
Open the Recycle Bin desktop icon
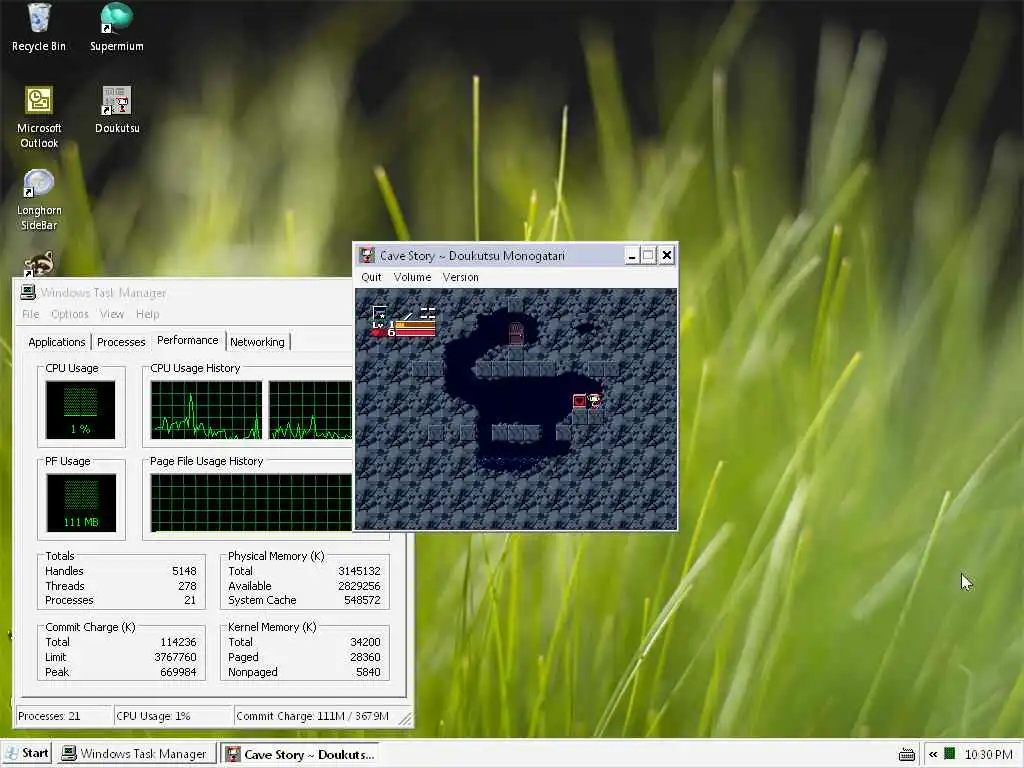click(x=39, y=27)
